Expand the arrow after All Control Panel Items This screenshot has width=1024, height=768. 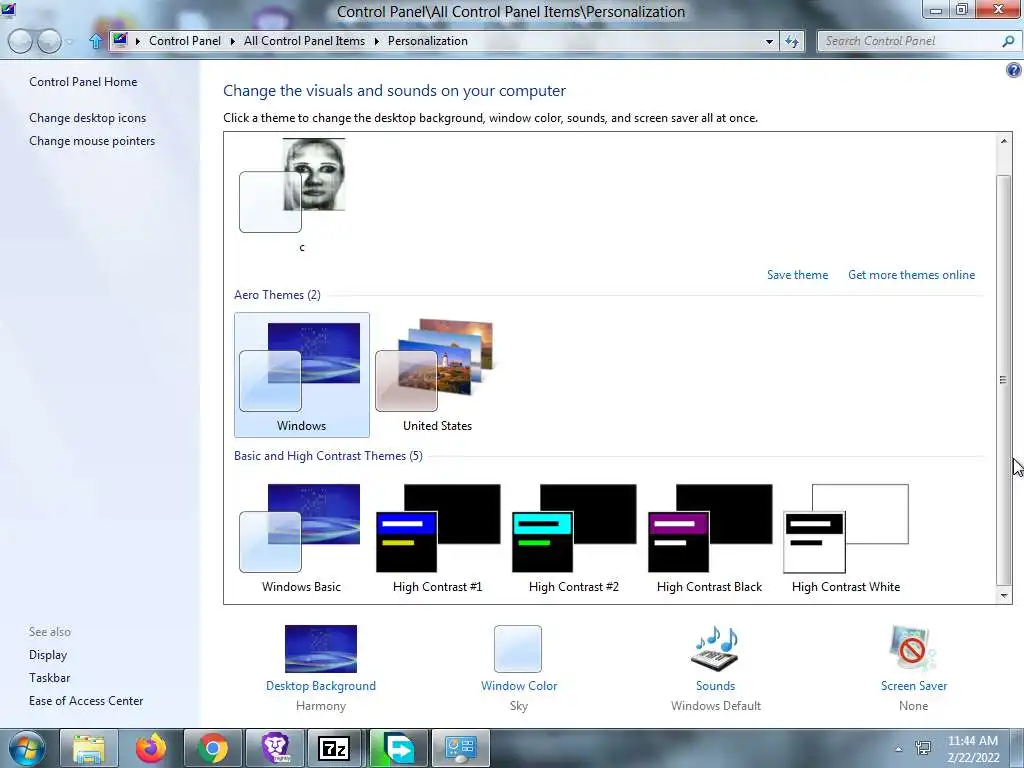click(377, 41)
